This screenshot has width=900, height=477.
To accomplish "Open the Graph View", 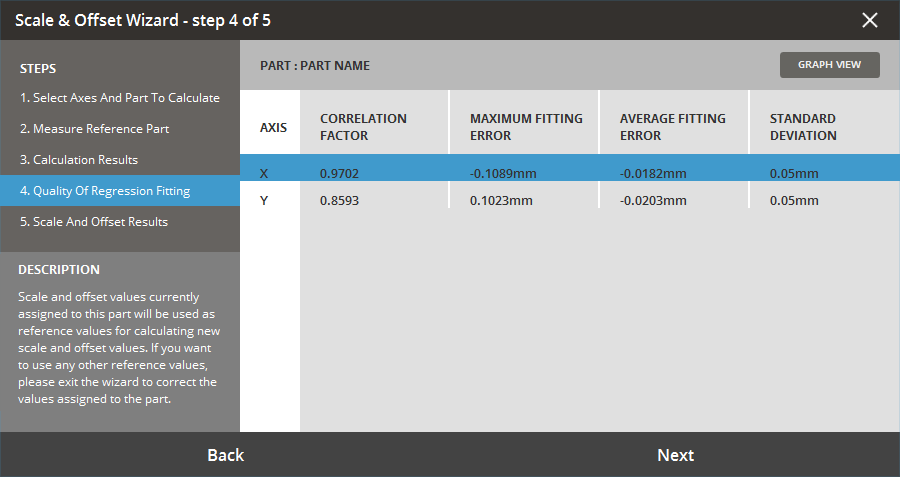I will pos(829,65).
